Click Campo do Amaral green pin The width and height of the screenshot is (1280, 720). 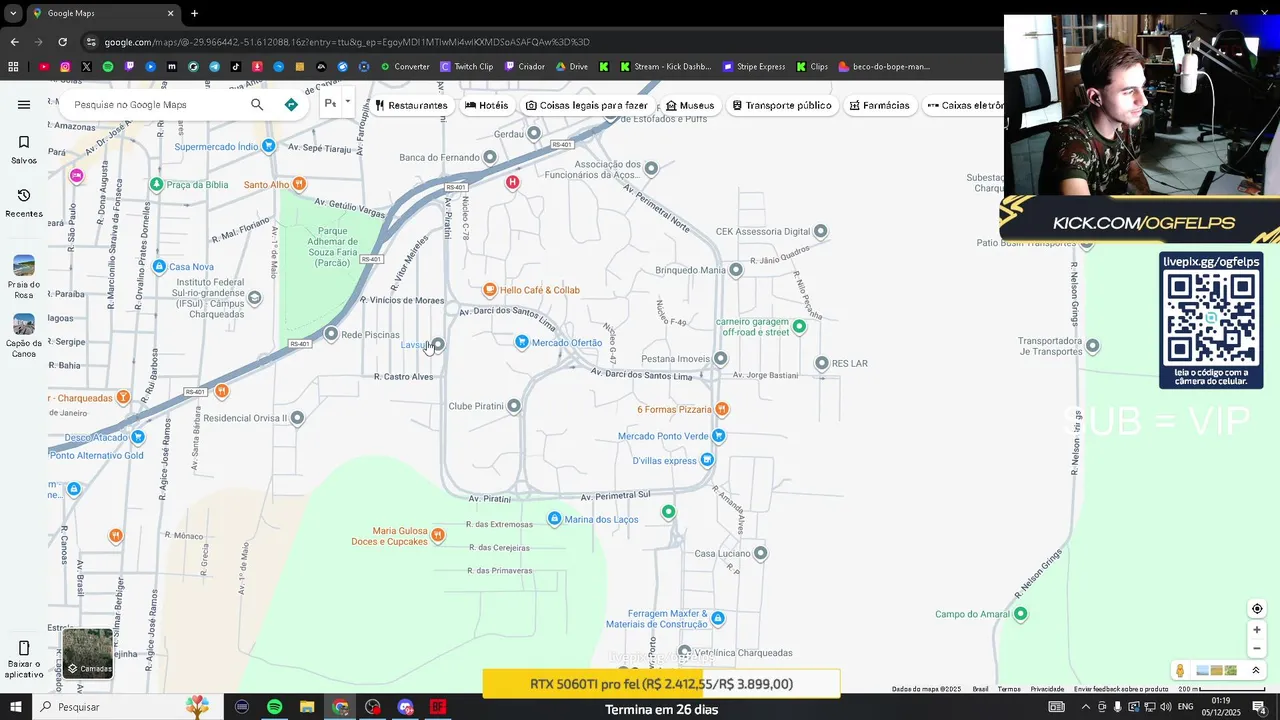click(x=1020, y=614)
